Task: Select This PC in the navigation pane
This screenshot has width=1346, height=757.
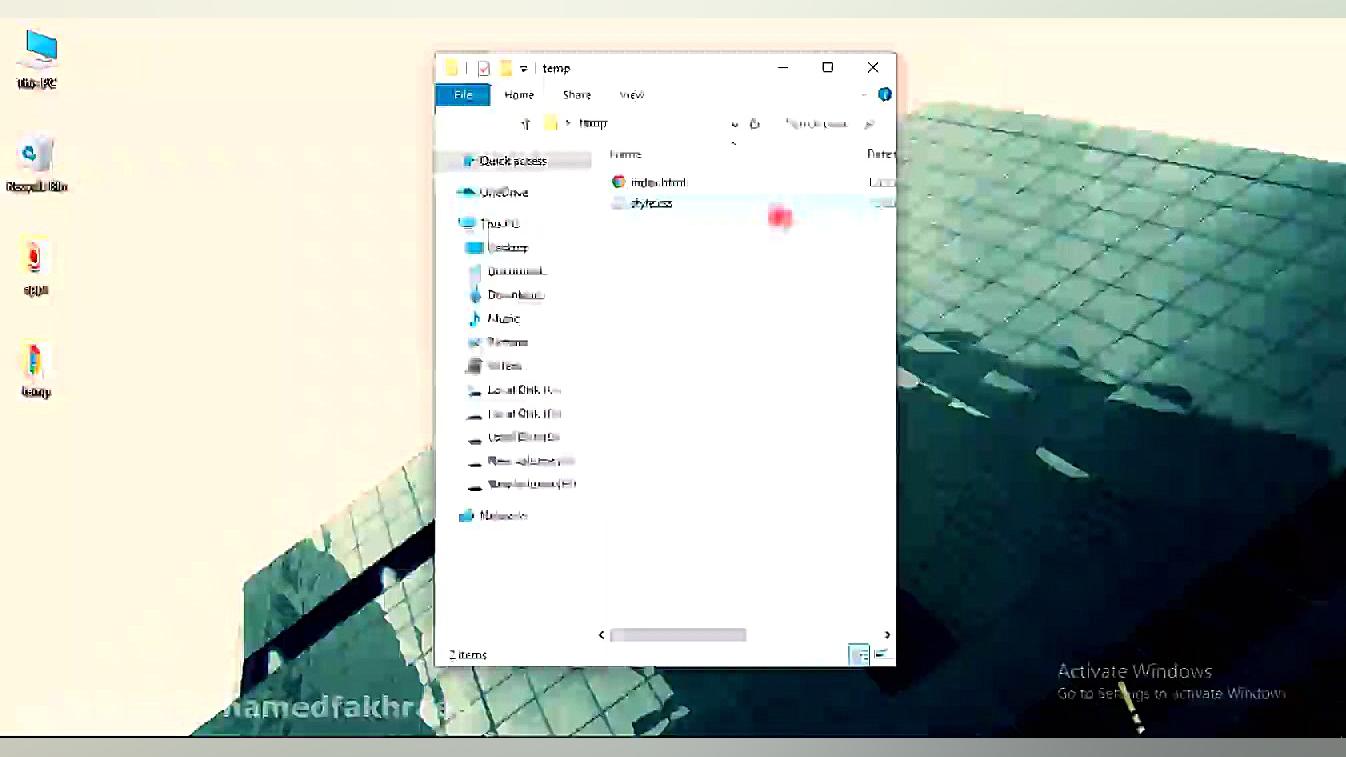Action: point(499,223)
